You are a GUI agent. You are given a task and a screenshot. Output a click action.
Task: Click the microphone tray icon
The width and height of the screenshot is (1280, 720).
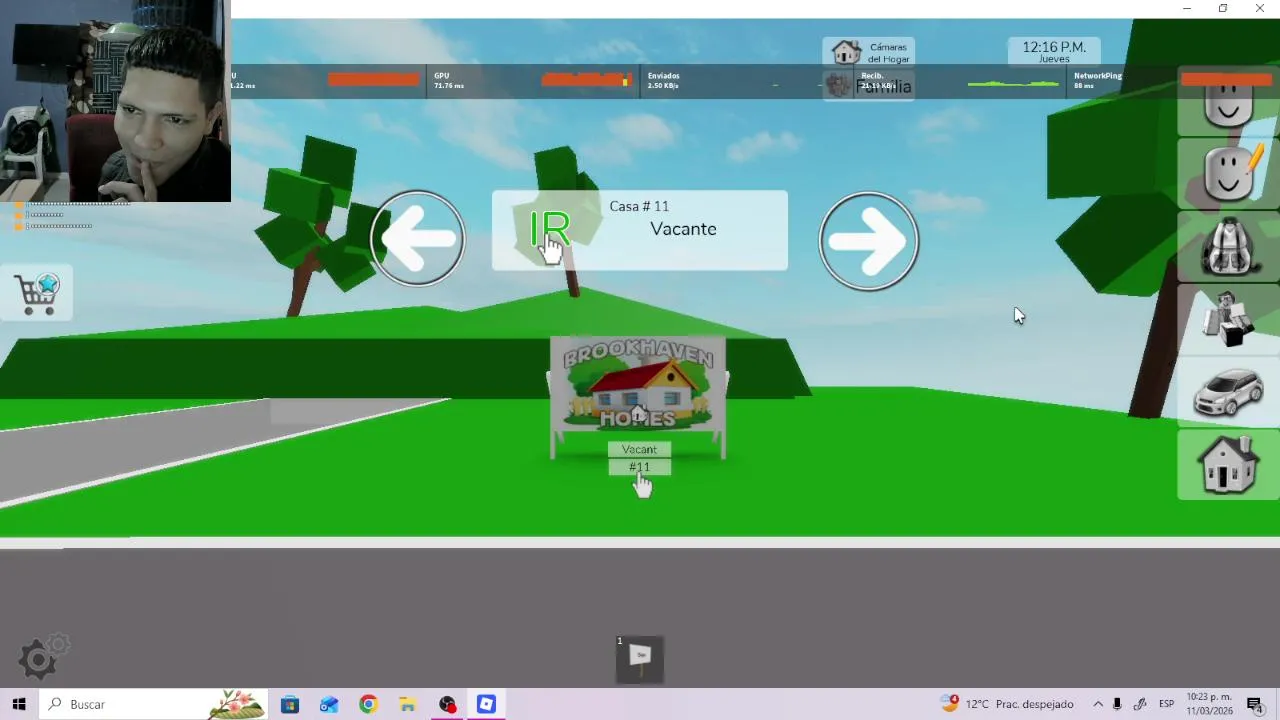click(x=1117, y=704)
